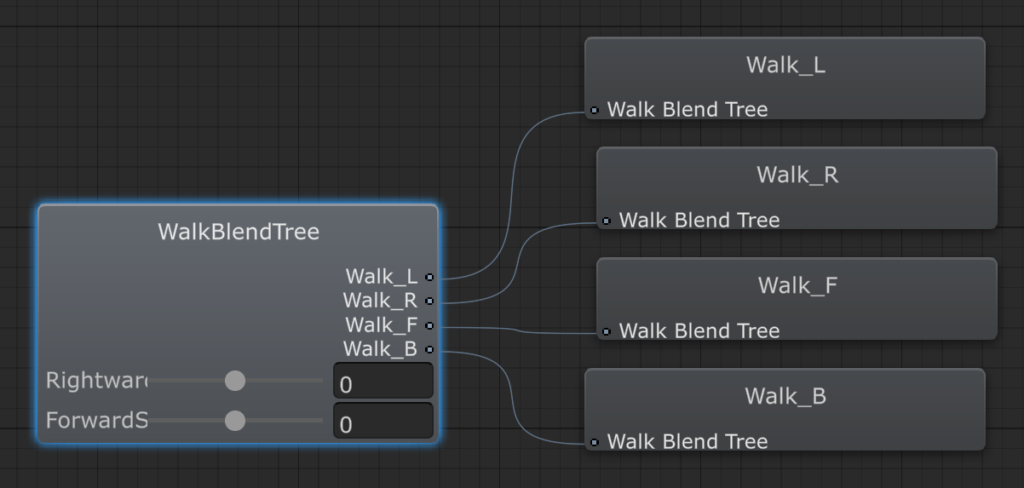Screen dimensions: 1024x488
Task: Select the Walk_R node by its title
Action: coord(797,176)
